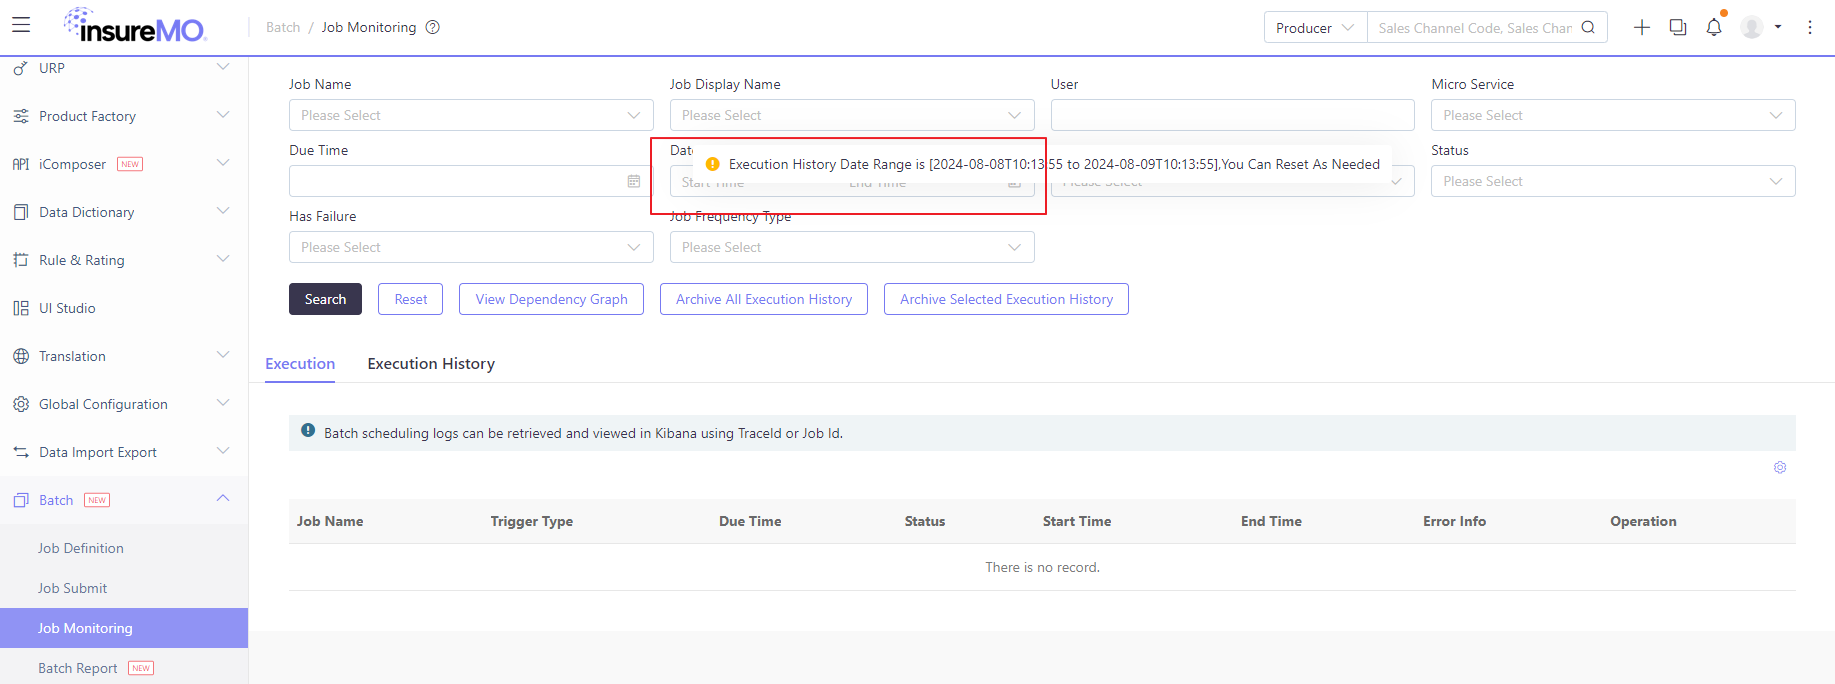Click the Trigger Type column header
Image resolution: width=1835 pixels, height=684 pixels.
(x=532, y=521)
